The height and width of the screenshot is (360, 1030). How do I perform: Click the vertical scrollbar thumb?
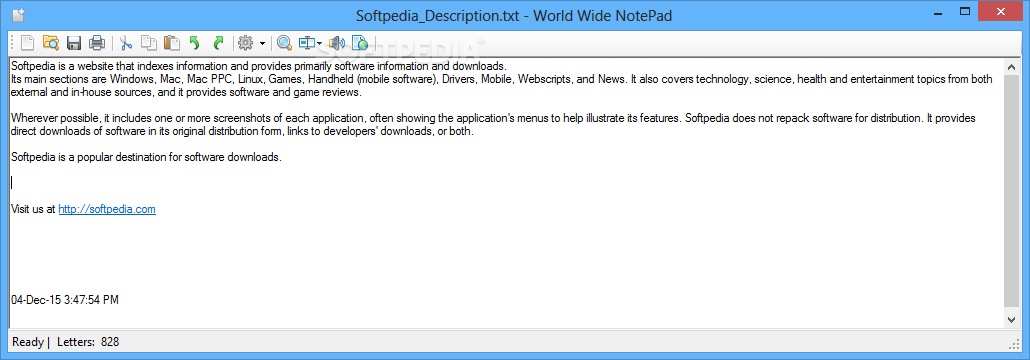coord(1011,191)
